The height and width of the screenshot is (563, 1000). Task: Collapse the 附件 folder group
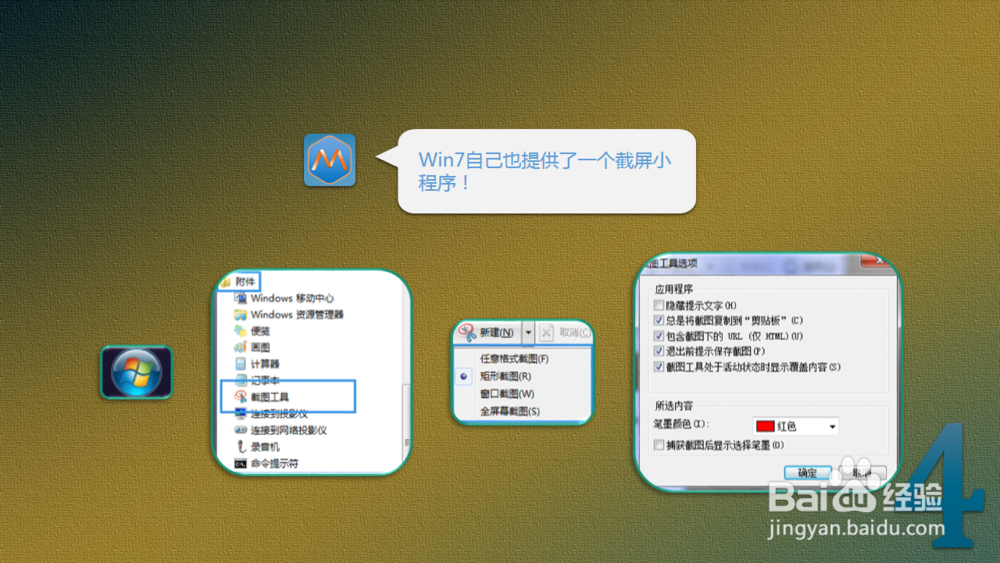tap(240, 281)
